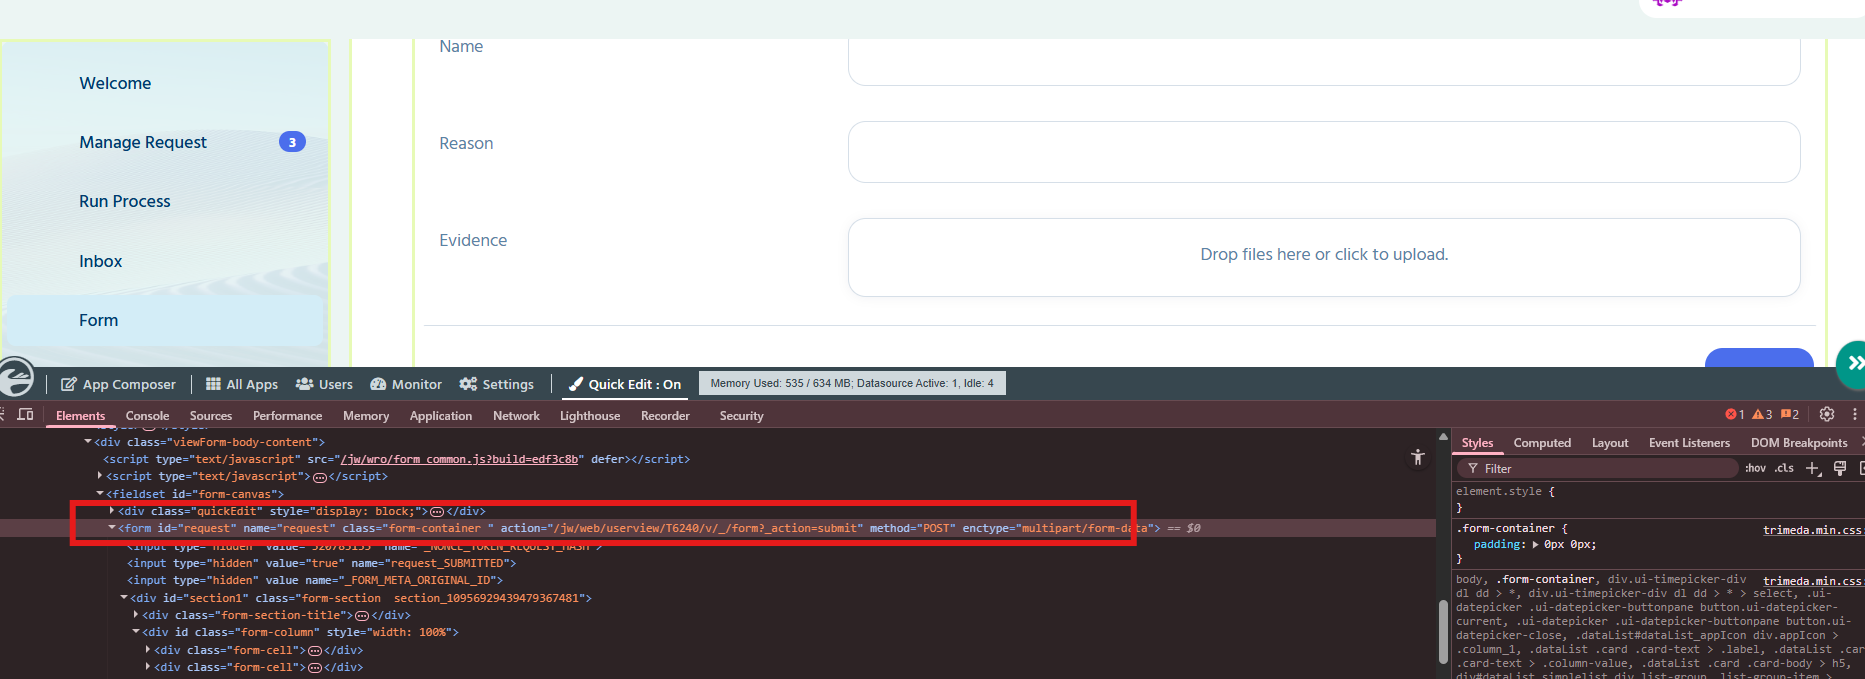Open the form_common.js script link
Screen dimensions: 1865x679
tap(459, 459)
